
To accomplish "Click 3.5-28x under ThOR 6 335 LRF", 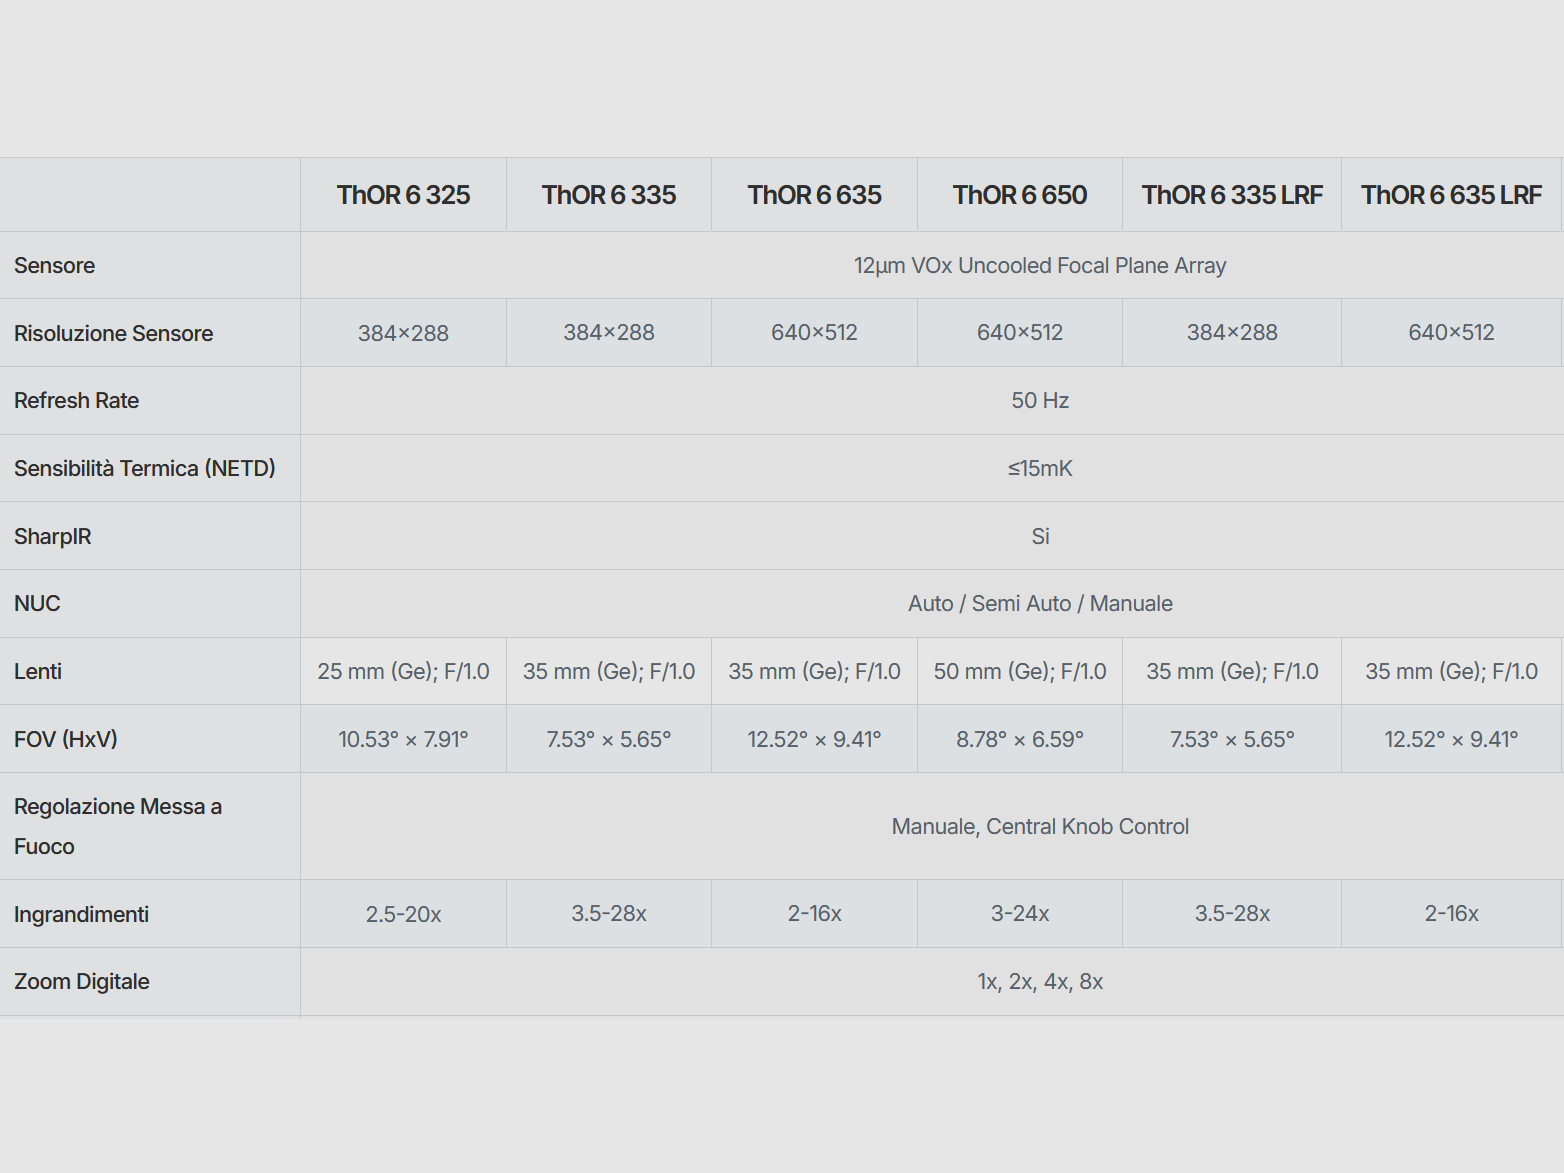I will (1232, 914).
